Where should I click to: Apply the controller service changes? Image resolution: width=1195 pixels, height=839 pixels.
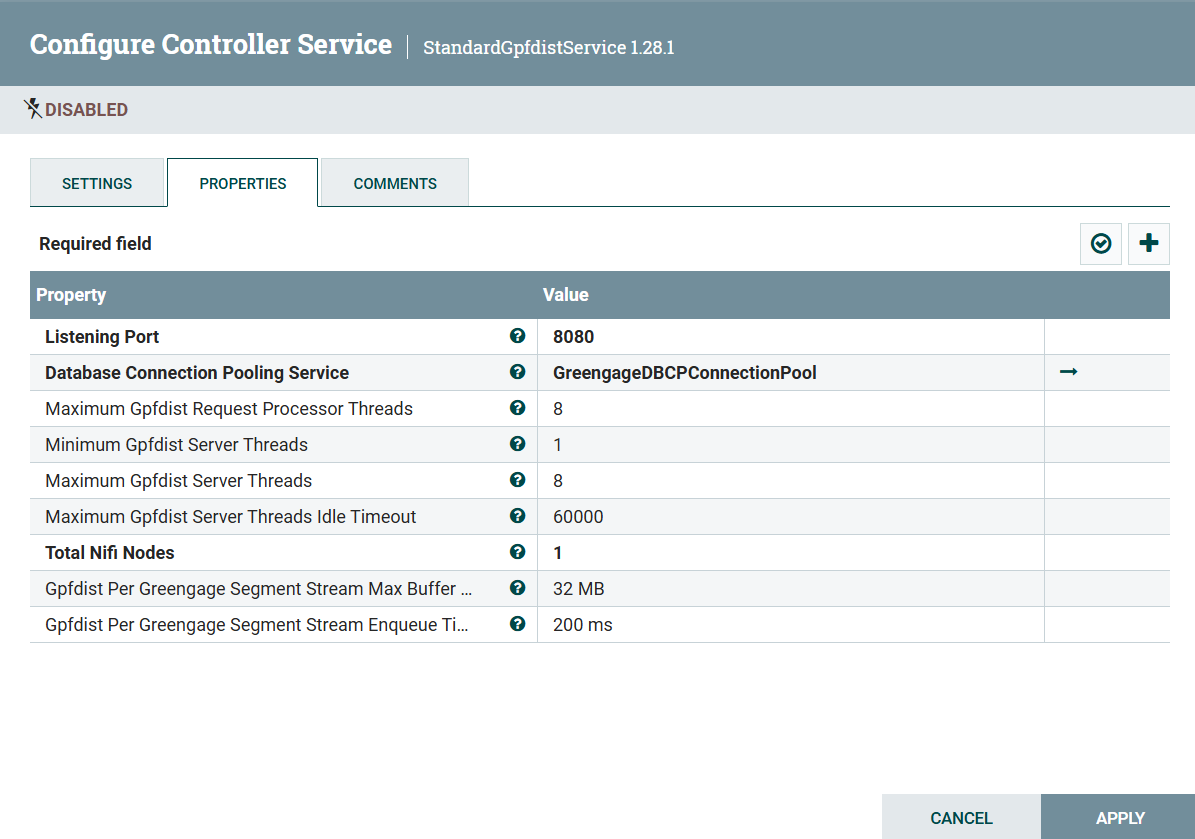1120,818
